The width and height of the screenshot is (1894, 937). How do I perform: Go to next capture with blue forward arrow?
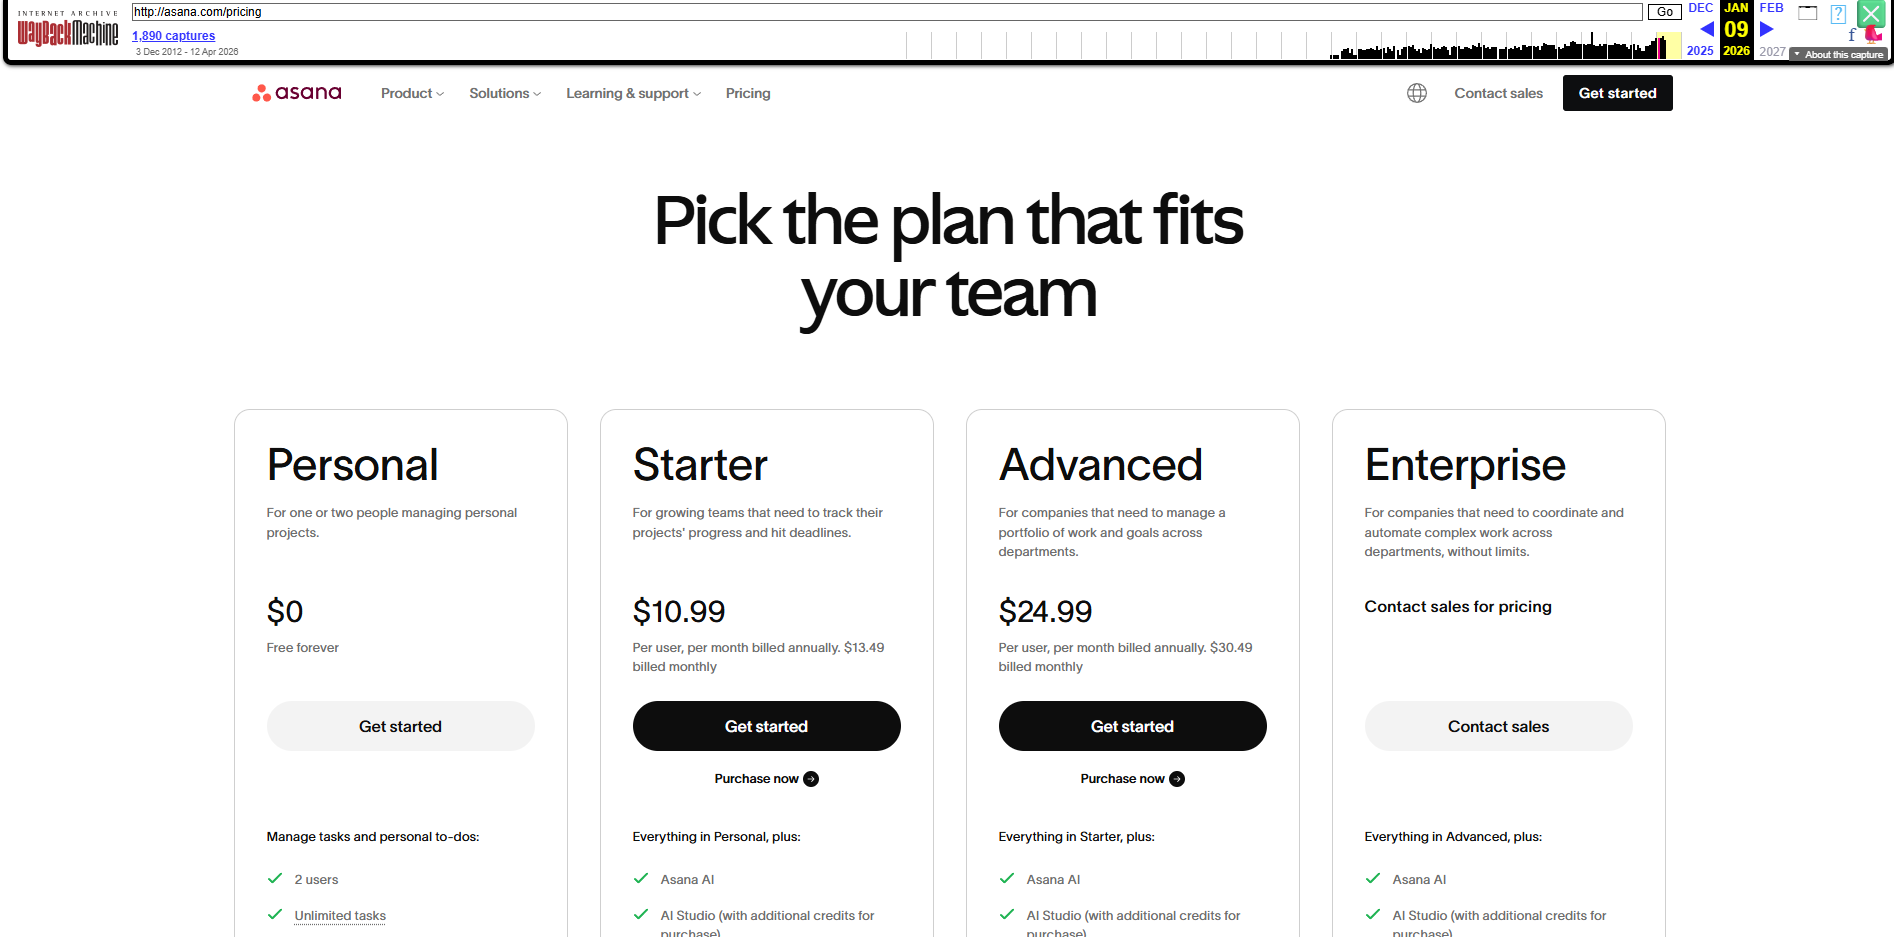click(1766, 30)
